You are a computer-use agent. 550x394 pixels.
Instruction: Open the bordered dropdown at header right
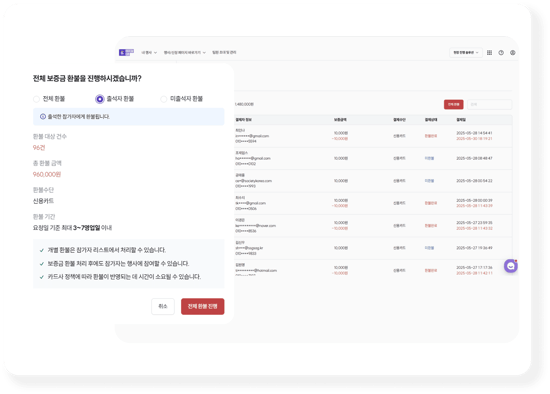[466, 53]
